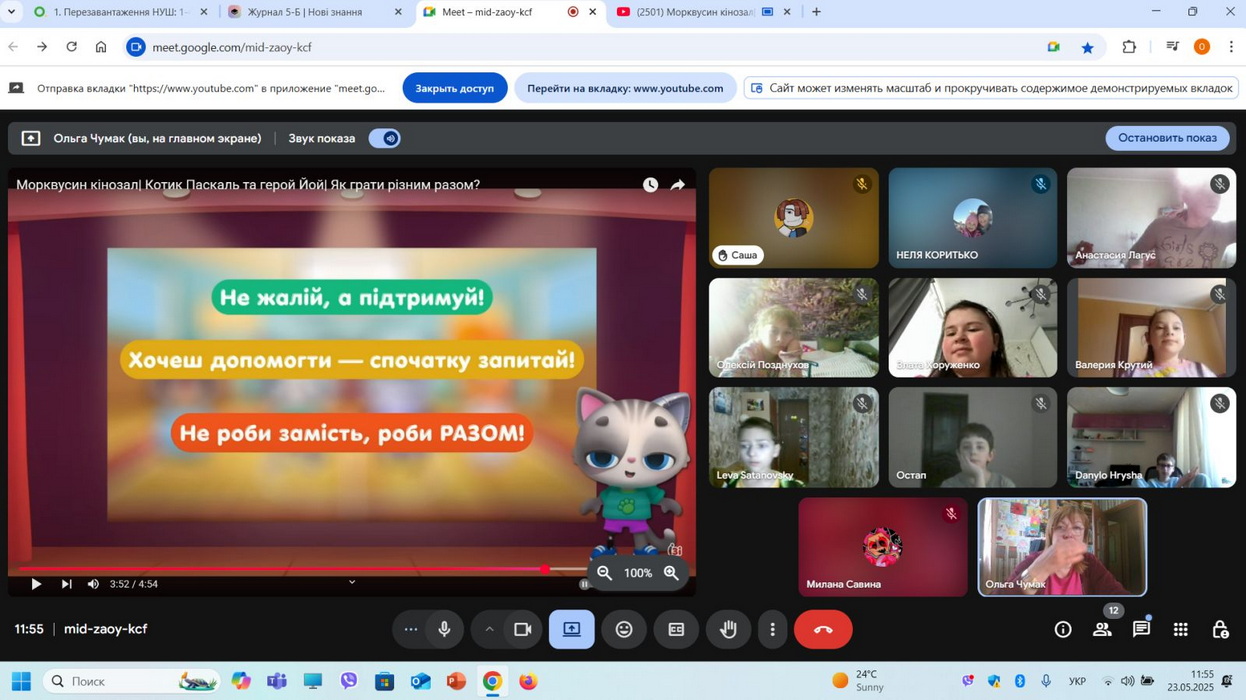Screen dimensions: 1246x700
Task: Click the 100% zoom level indicator
Action: tap(638, 573)
